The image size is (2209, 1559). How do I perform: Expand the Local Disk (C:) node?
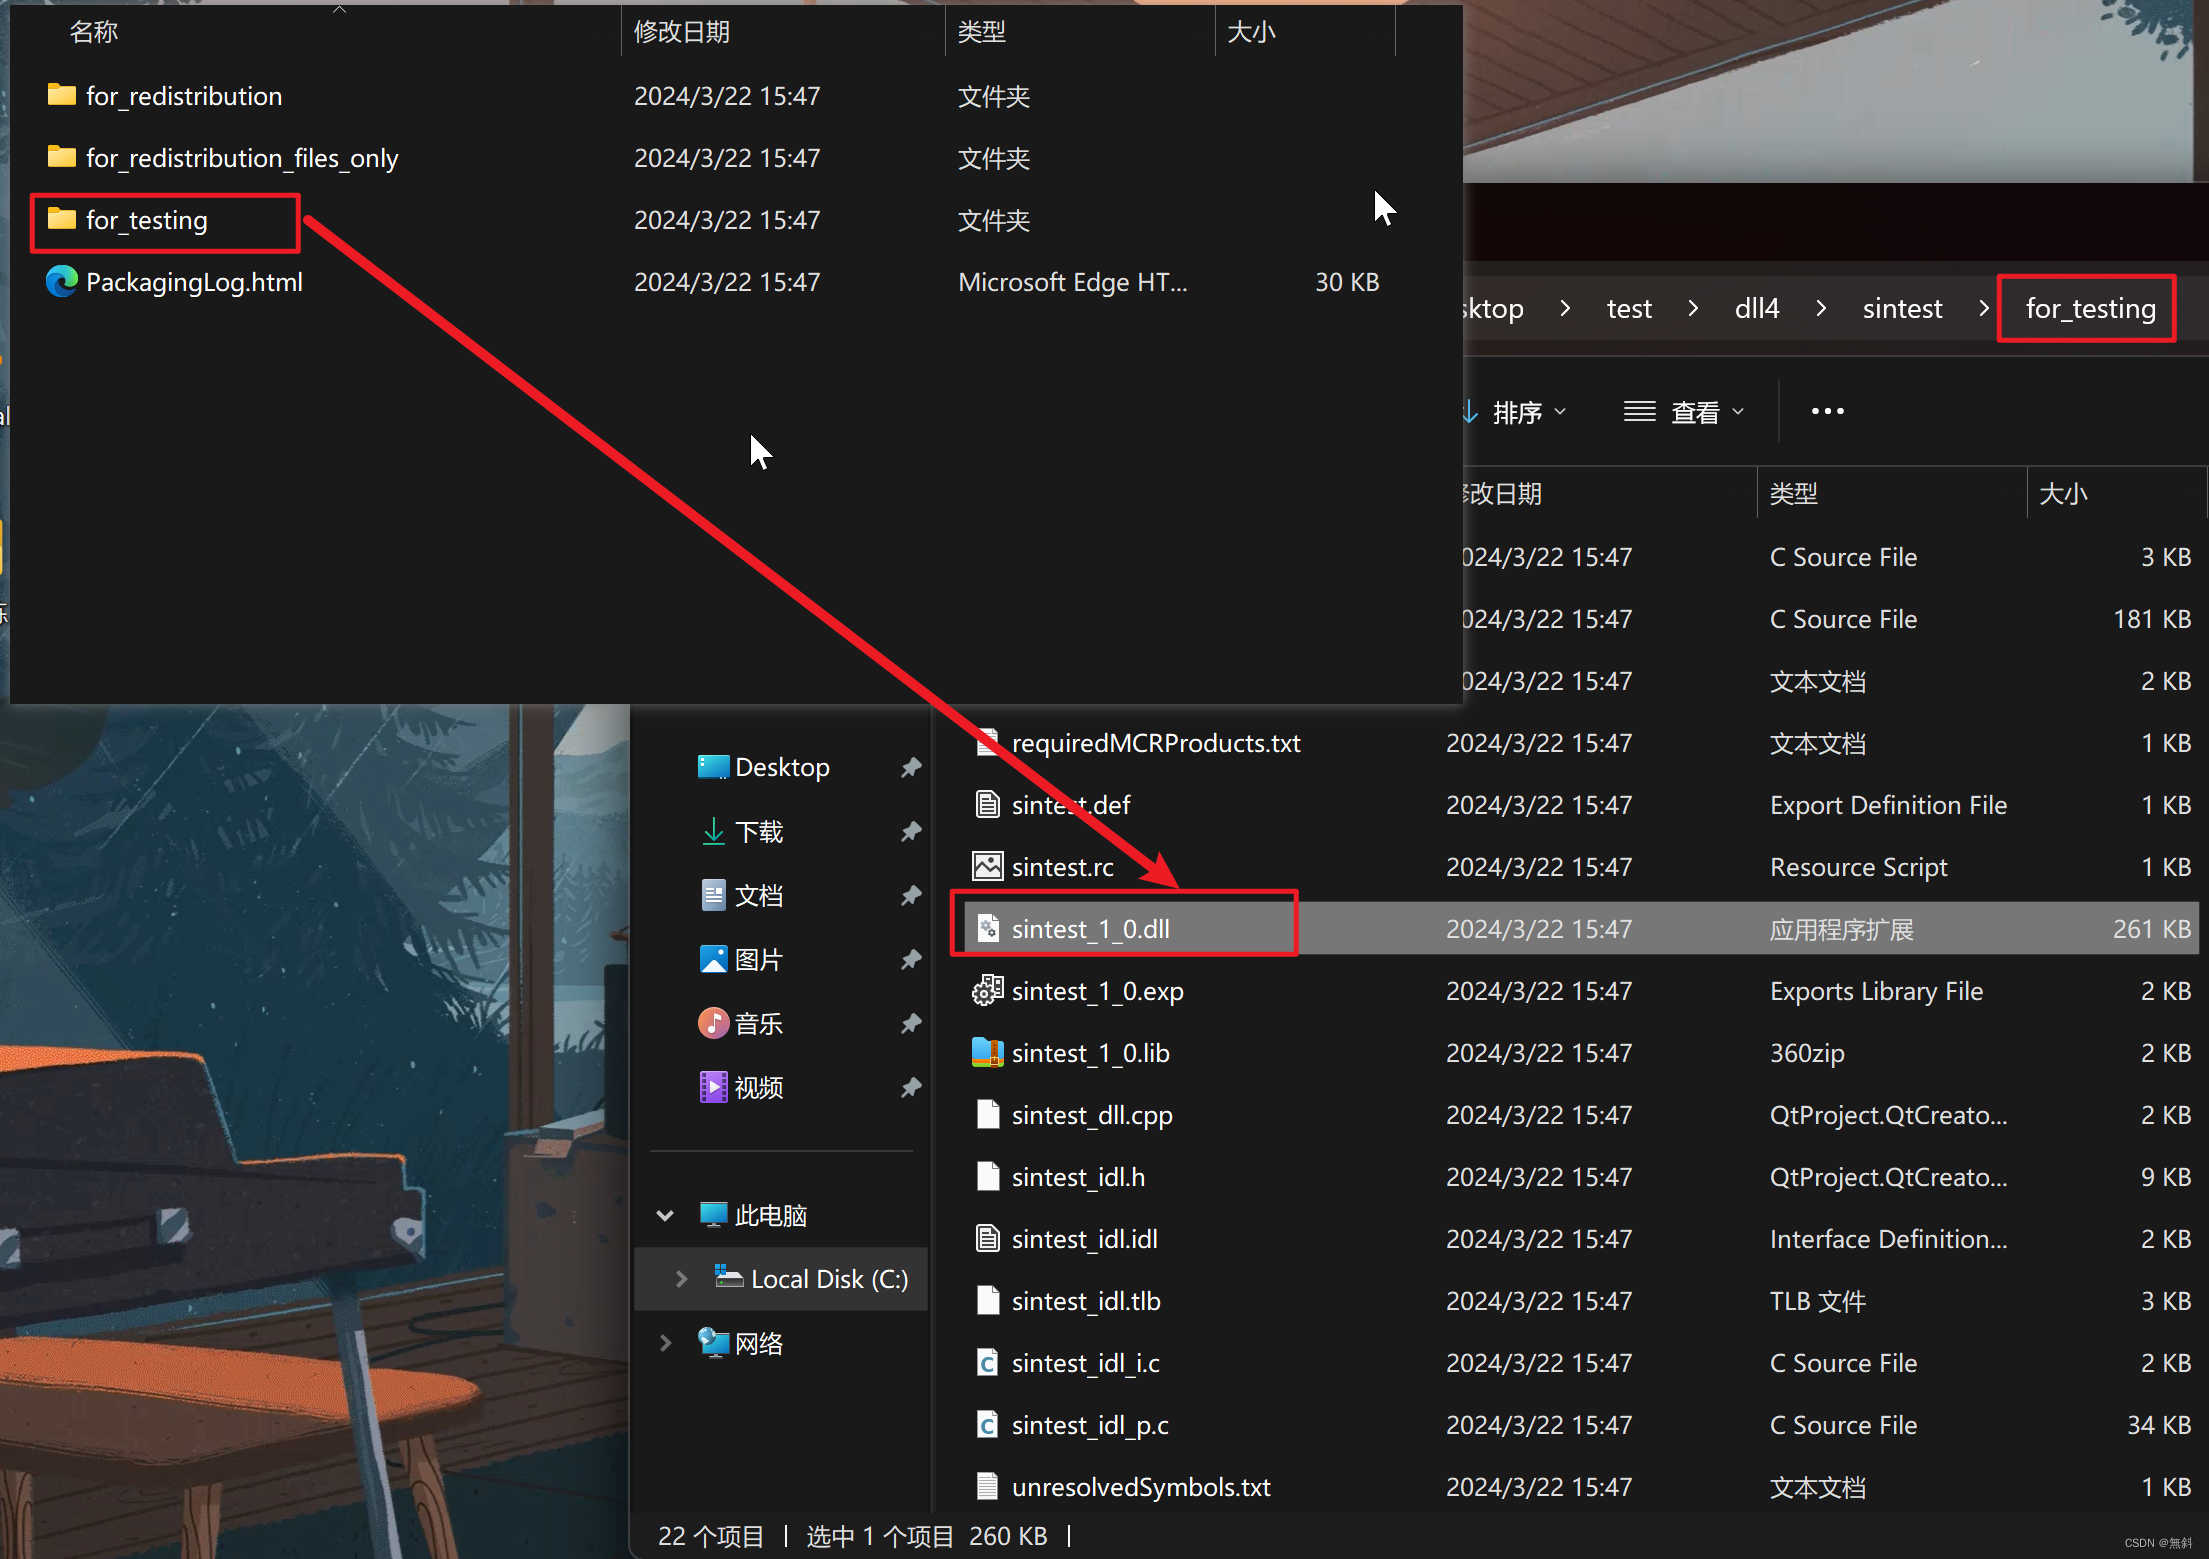click(x=681, y=1279)
